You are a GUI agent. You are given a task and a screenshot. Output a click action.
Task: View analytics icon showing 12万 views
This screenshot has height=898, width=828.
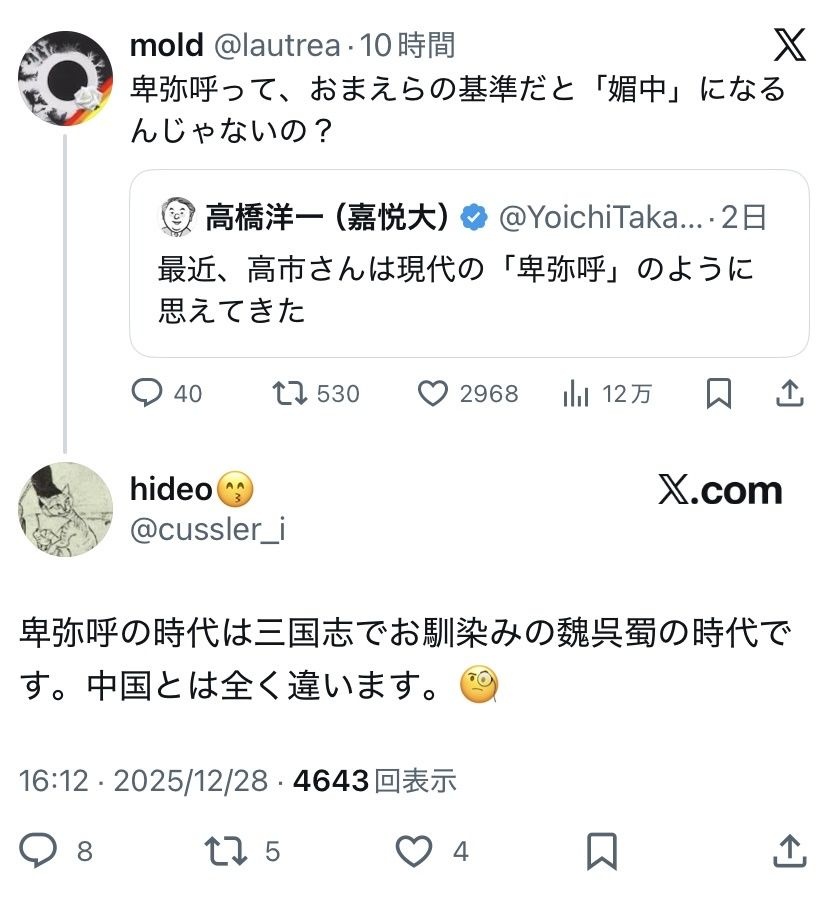(576, 394)
